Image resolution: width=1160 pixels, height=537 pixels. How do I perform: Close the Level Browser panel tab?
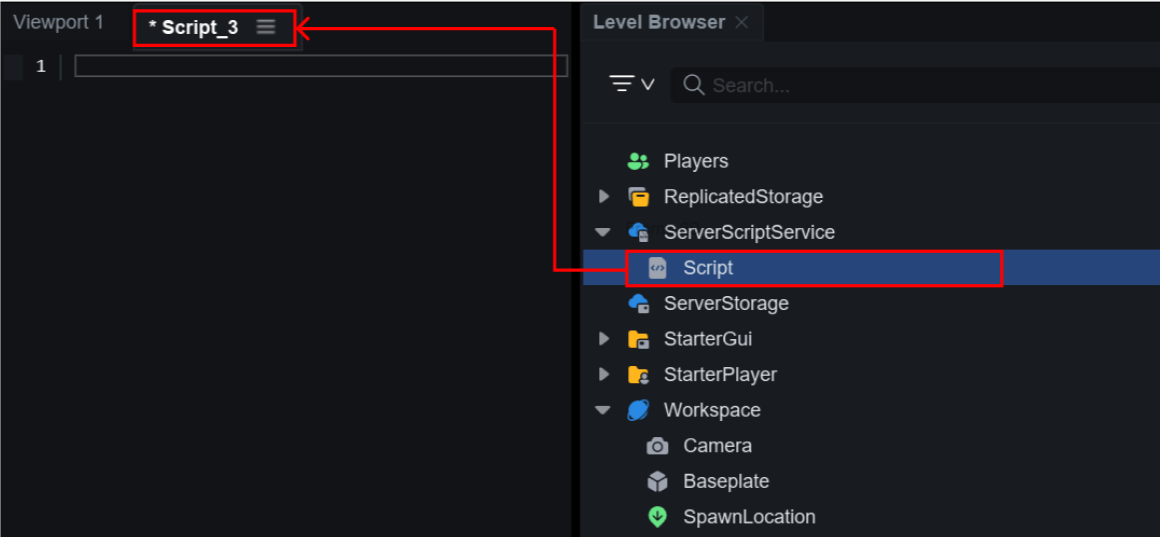[x=741, y=22]
